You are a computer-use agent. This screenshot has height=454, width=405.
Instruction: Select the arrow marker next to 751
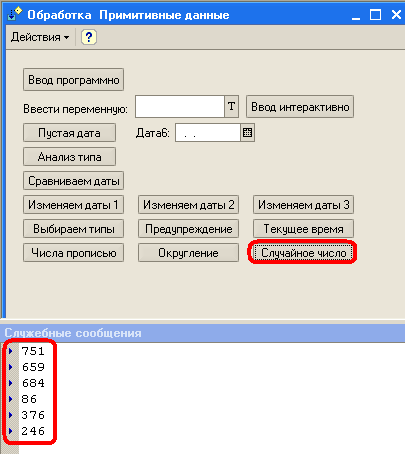tap(11, 351)
